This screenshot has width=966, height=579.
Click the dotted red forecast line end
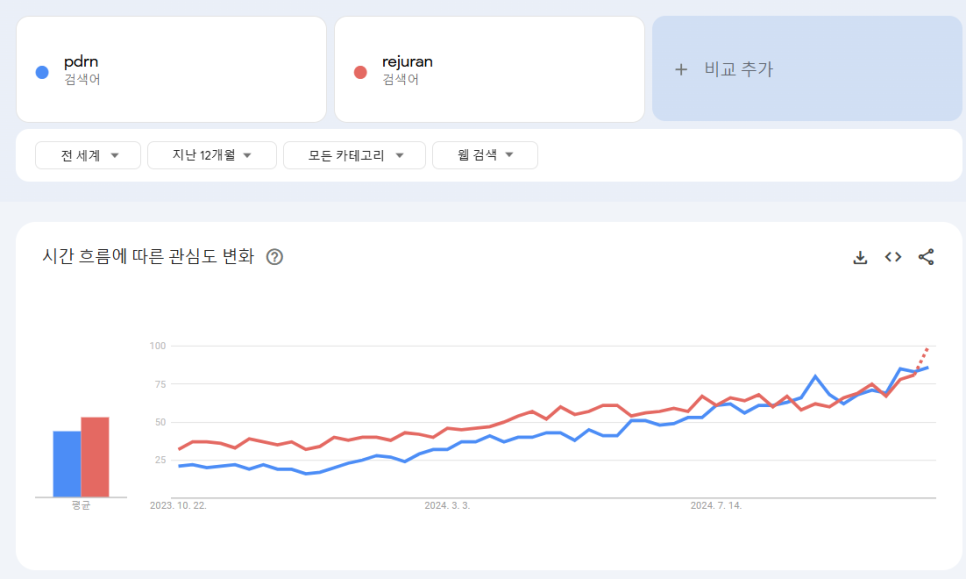(927, 349)
